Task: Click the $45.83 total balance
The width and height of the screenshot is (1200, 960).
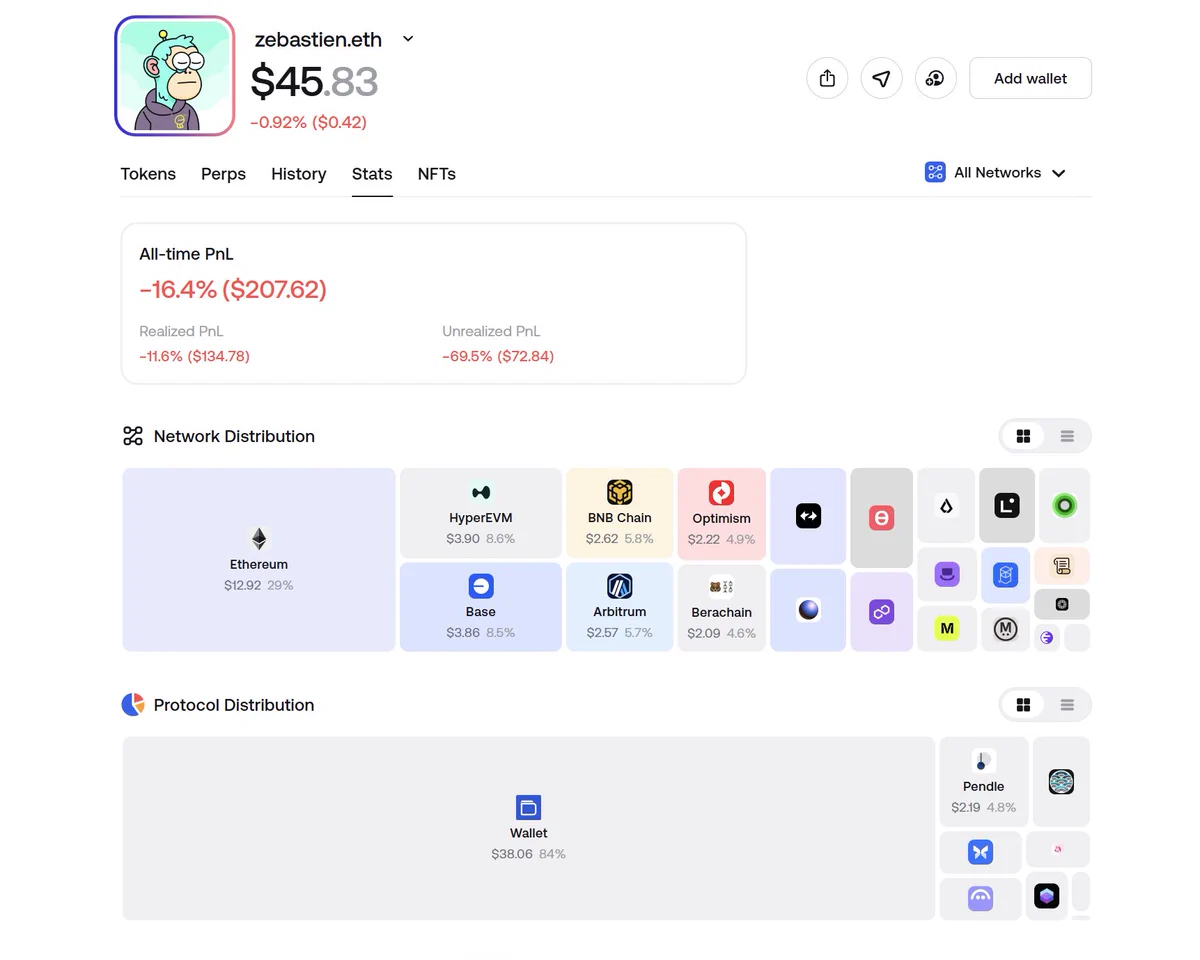Action: pos(314,81)
